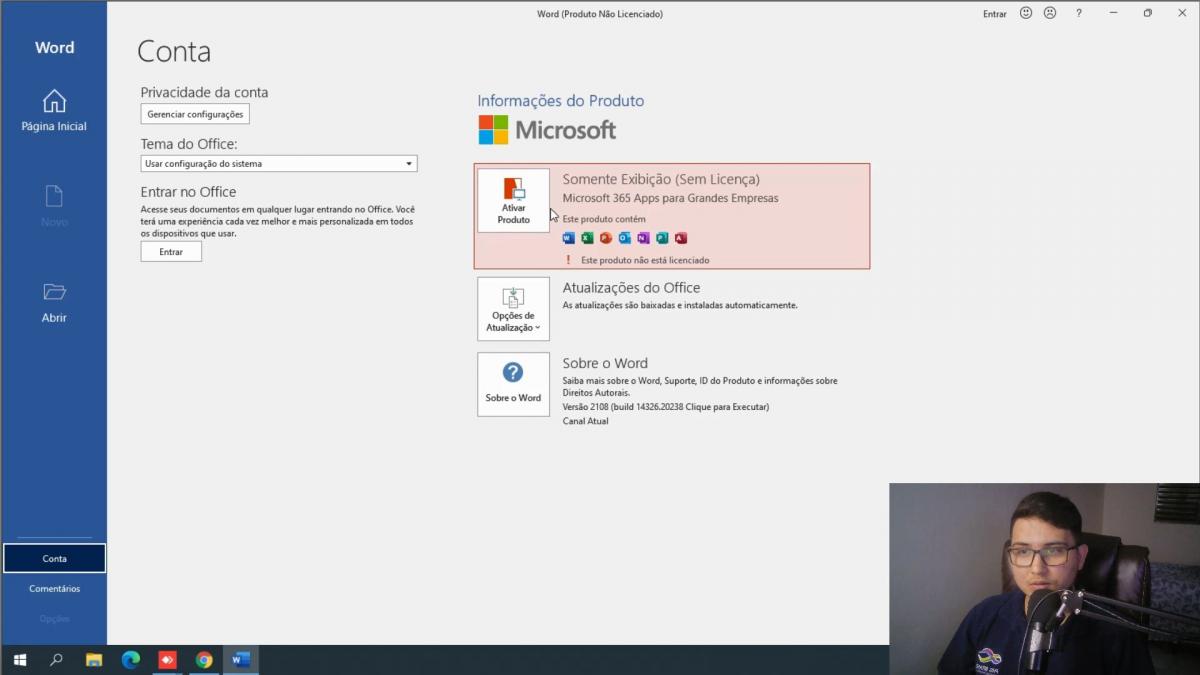Open the Página Inicial home tab
1200x675 pixels.
pos(54,111)
